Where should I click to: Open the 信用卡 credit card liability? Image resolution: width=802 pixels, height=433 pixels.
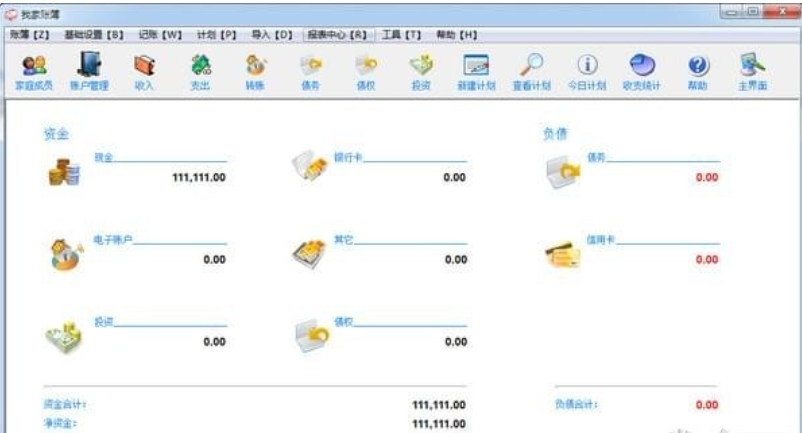pos(597,240)
